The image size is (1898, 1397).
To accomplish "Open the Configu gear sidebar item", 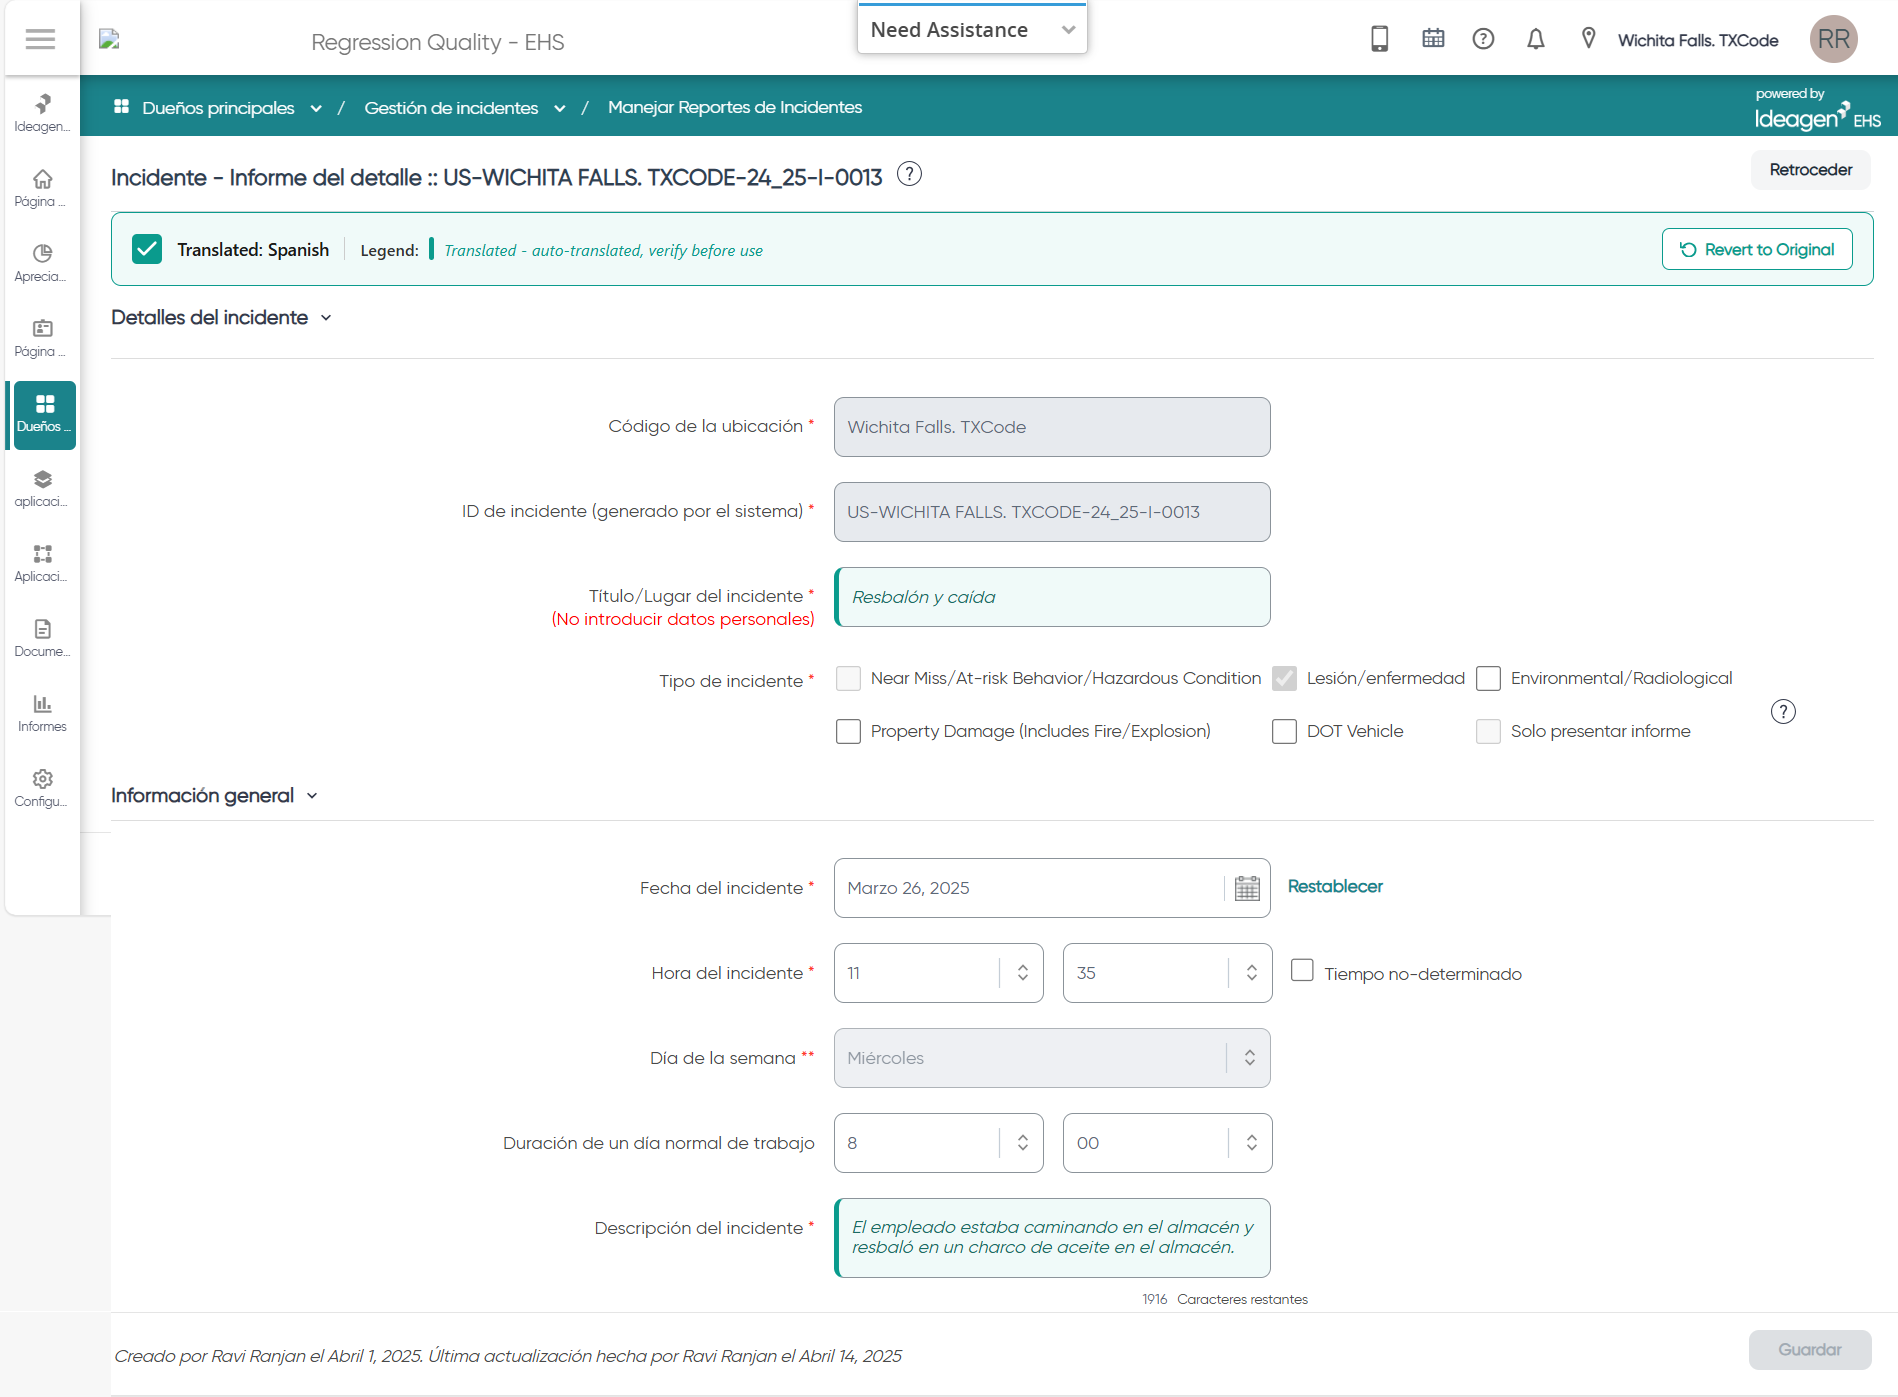I will click(42, 787).
